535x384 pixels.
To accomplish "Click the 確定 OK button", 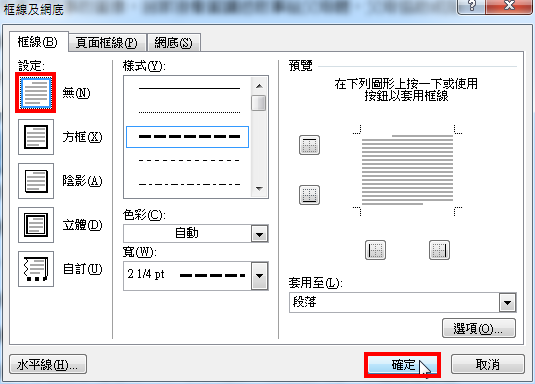I will 403,365.
